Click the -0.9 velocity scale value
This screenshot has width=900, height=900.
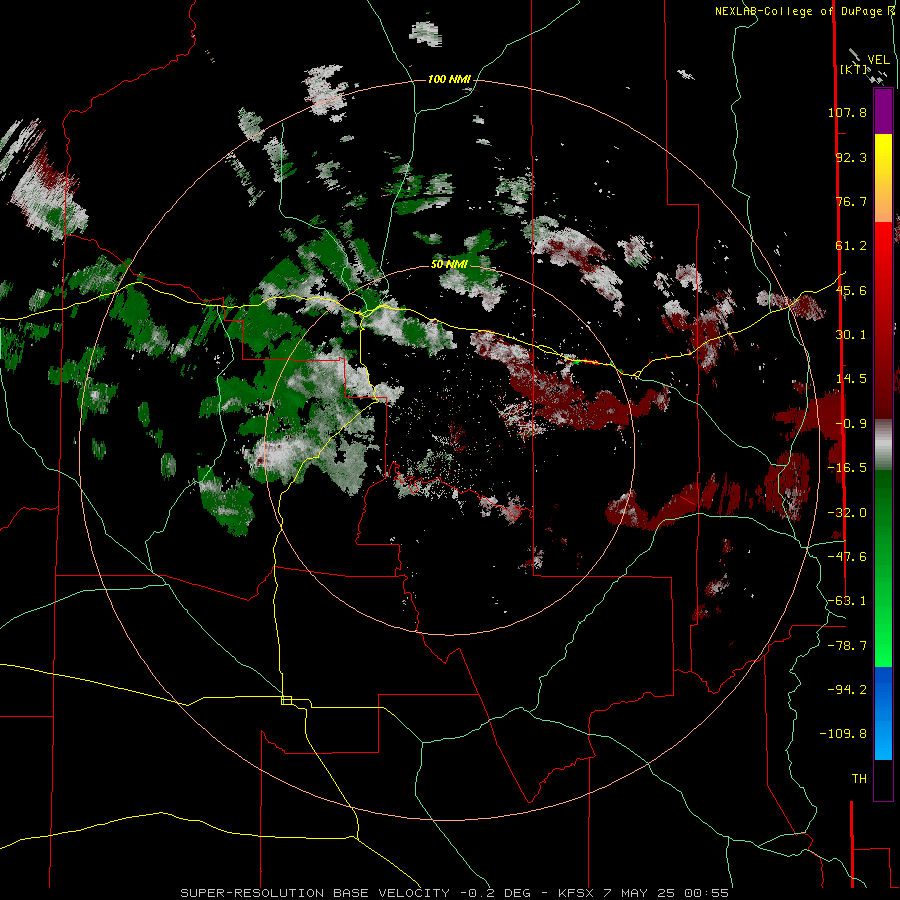pos(851,424)
